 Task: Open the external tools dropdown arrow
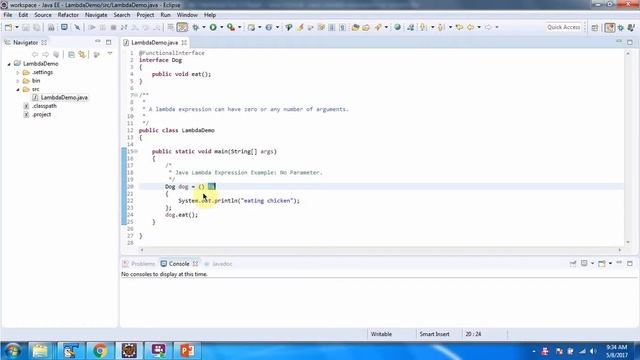pos(240,27)
